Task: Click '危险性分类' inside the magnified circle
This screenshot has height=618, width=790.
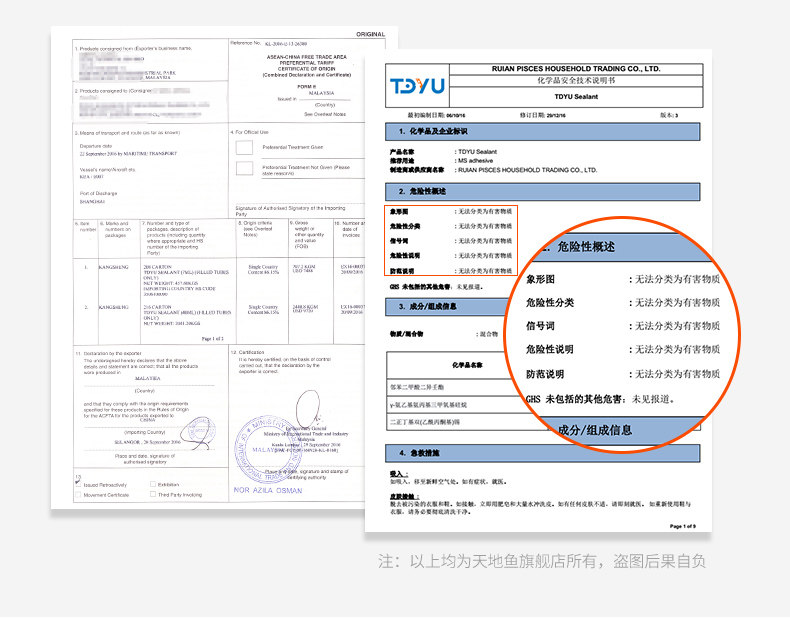Action: pyautogui.click(x=550, y=303)
